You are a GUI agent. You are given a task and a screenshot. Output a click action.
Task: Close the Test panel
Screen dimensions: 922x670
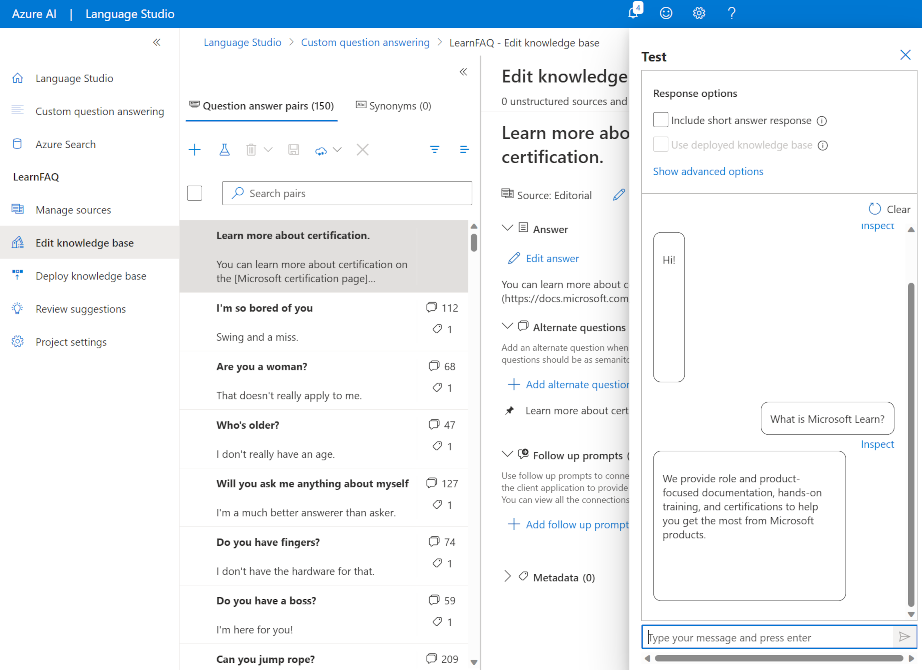pyautogui.click(x=905, y=55)
